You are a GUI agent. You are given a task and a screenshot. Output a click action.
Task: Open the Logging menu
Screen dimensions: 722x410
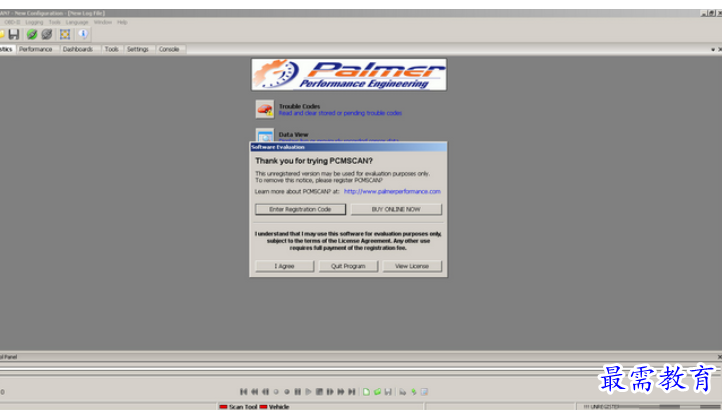click(34, 22)
